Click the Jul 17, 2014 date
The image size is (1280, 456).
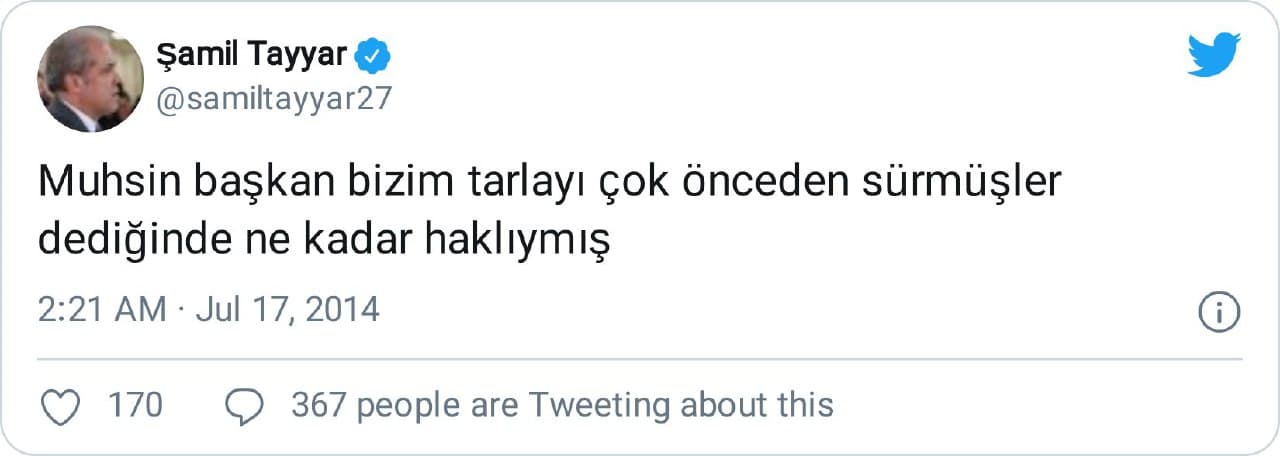click(287, 309)
